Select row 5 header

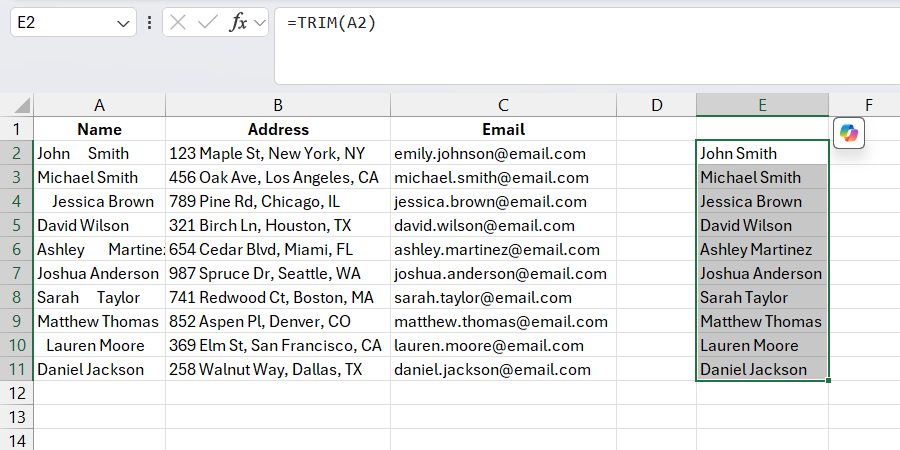[16, 226]
